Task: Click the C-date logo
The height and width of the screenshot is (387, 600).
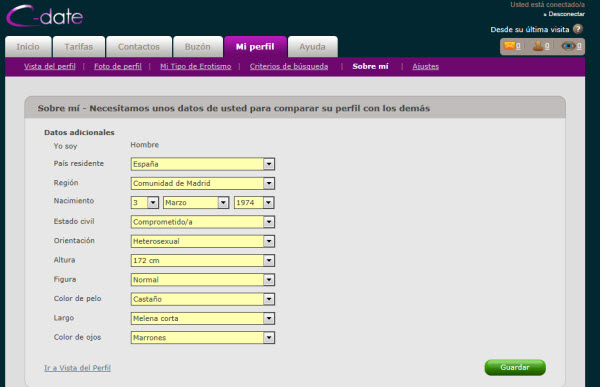Action: pos(45,16)
